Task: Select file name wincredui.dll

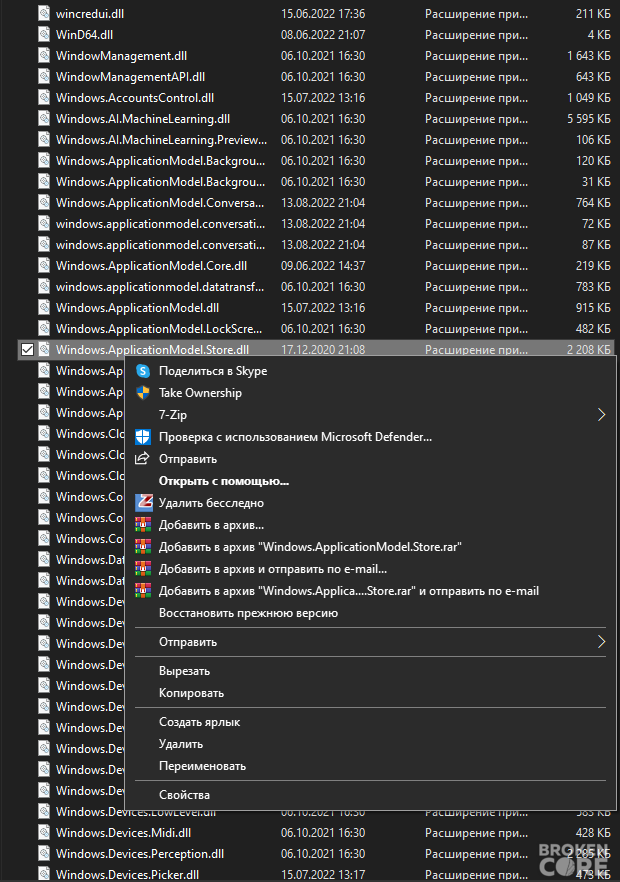Action: coord(90,14)
